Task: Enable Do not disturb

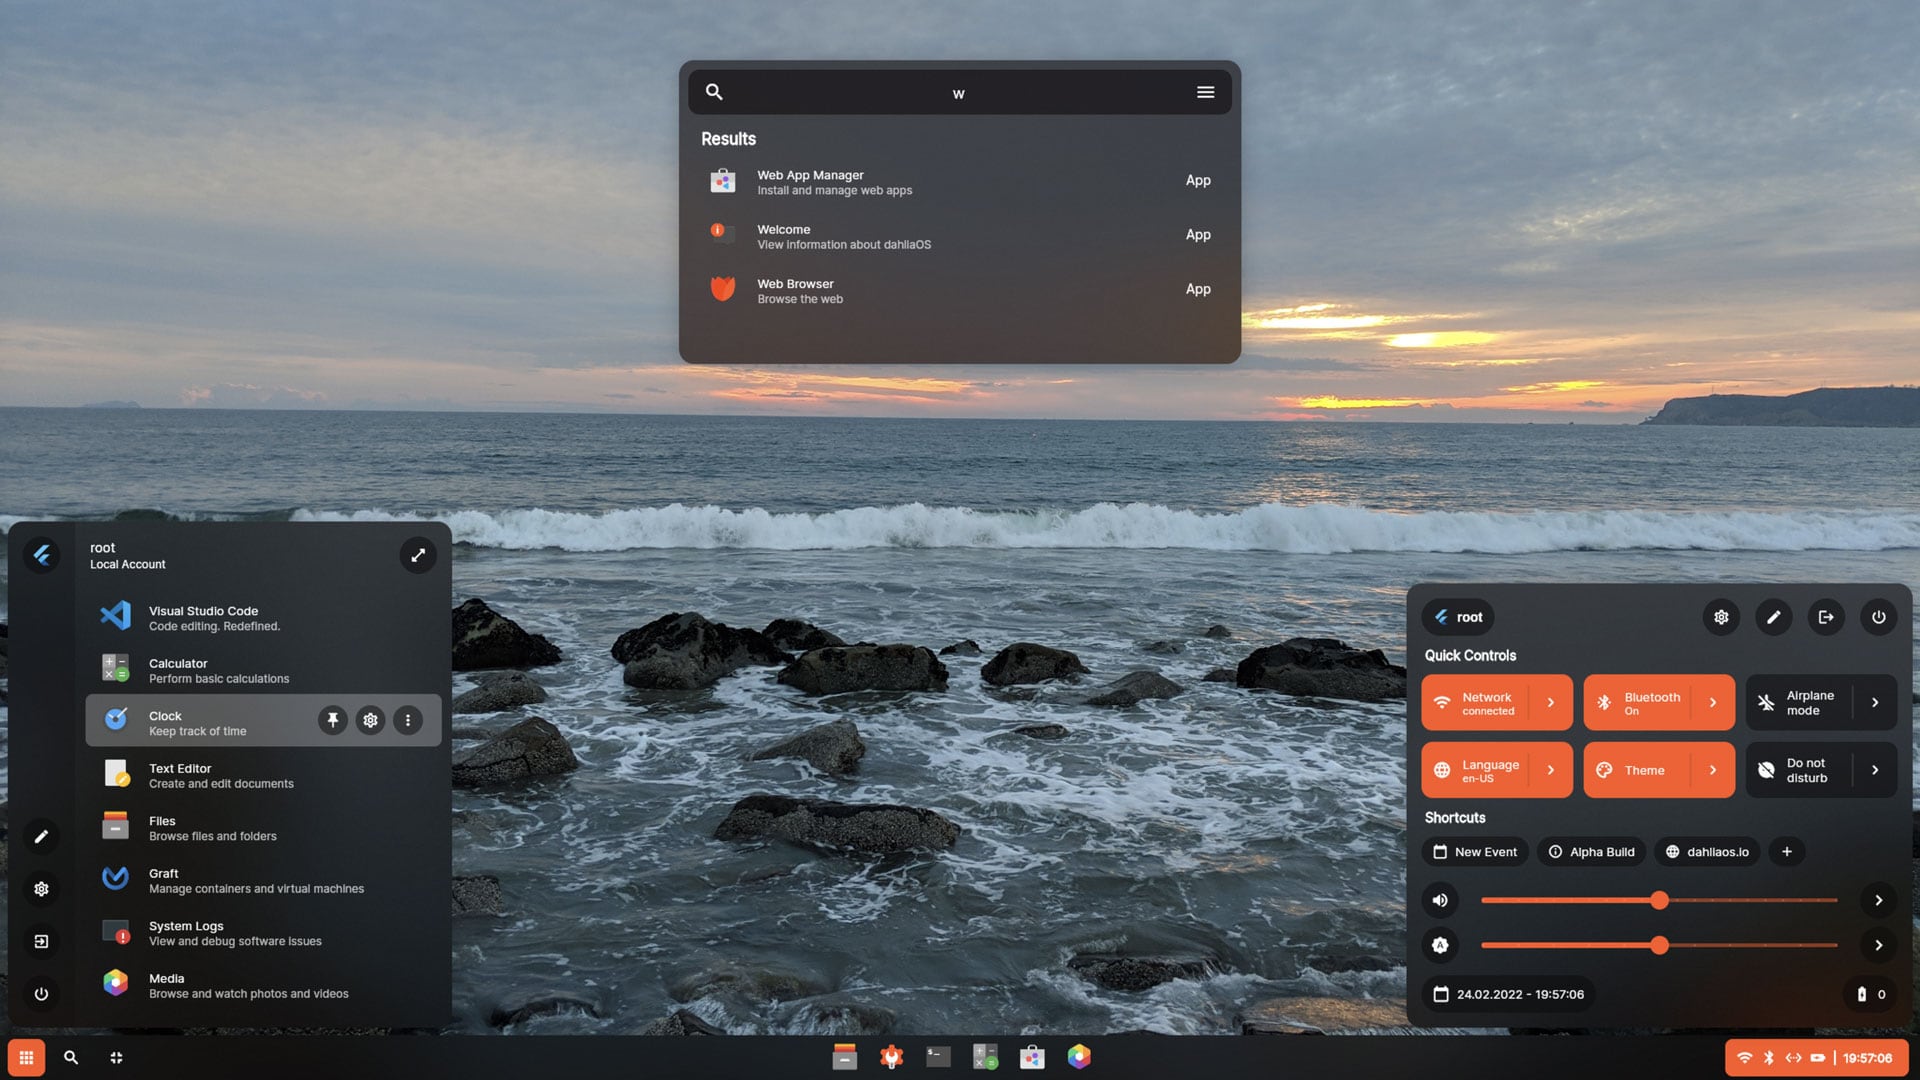Action: pyautogui.click(x=1799, y=770)
